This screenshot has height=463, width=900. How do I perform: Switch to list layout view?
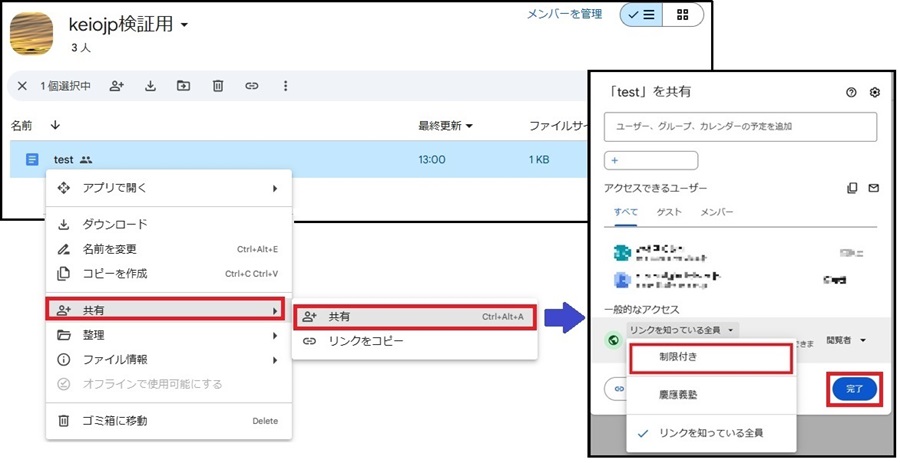pos(640,15)
